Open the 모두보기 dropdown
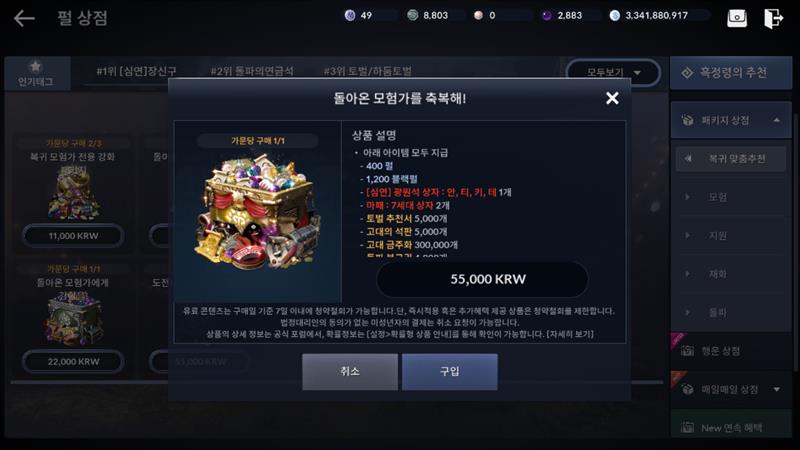 (613, 72)
